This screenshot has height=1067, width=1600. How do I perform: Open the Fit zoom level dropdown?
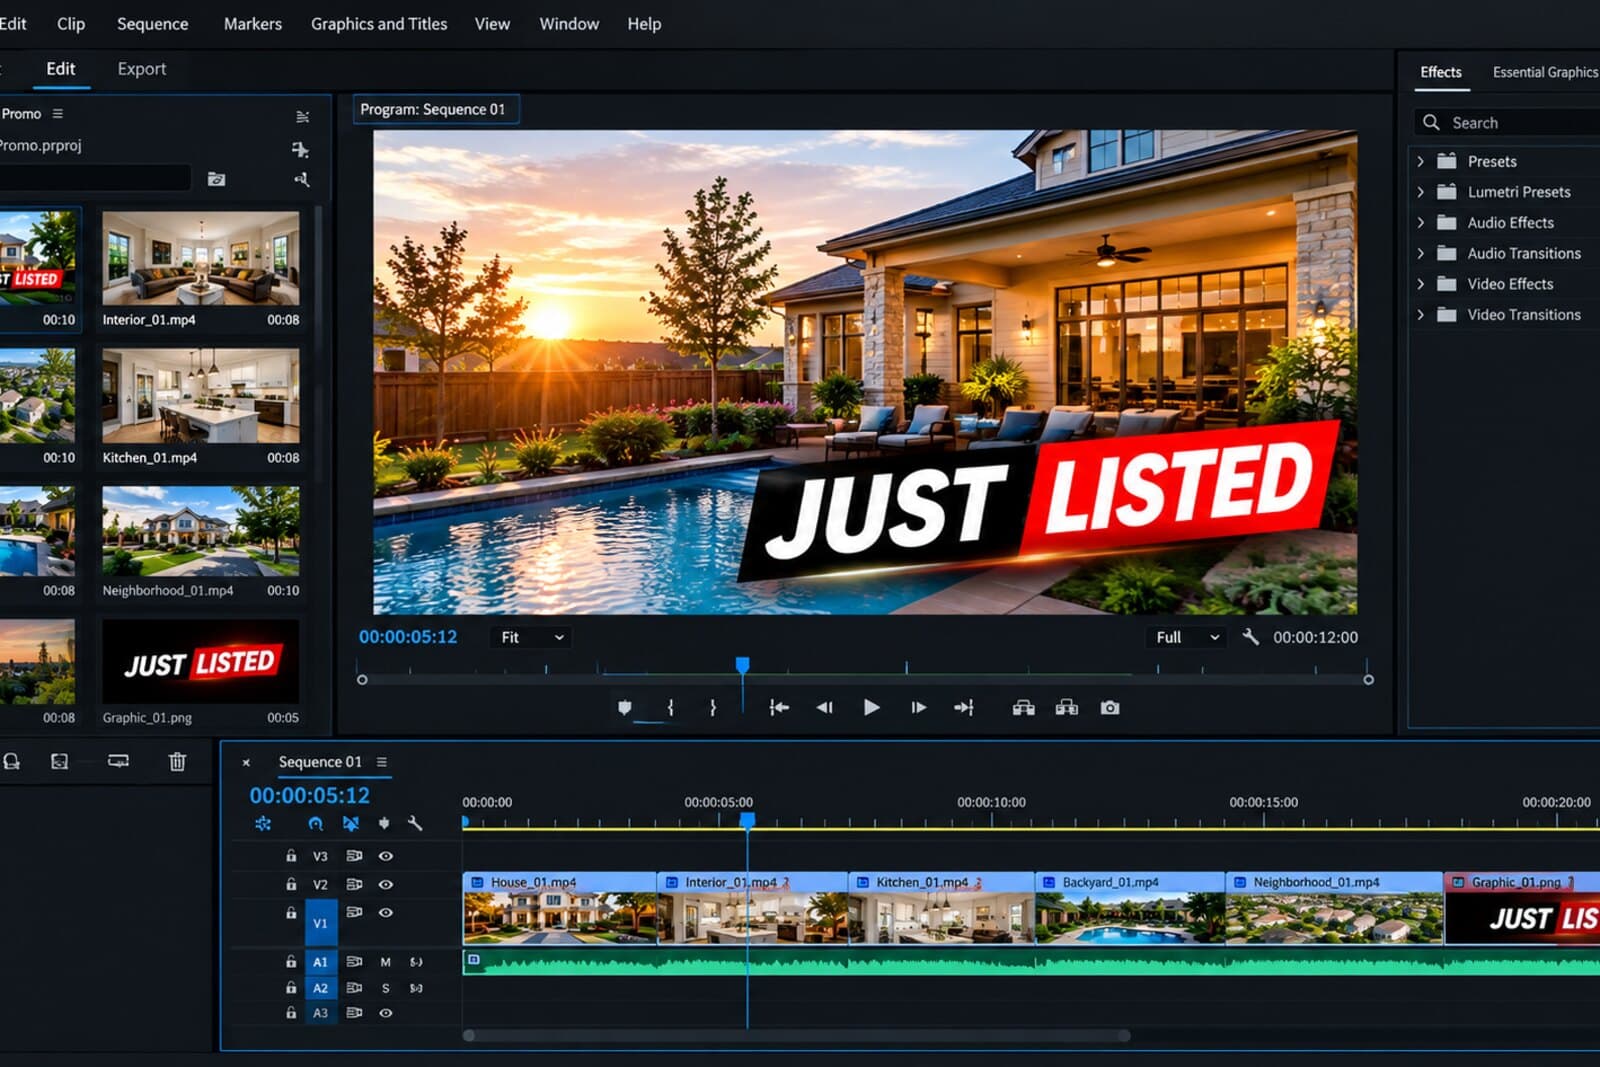[531, 637]
